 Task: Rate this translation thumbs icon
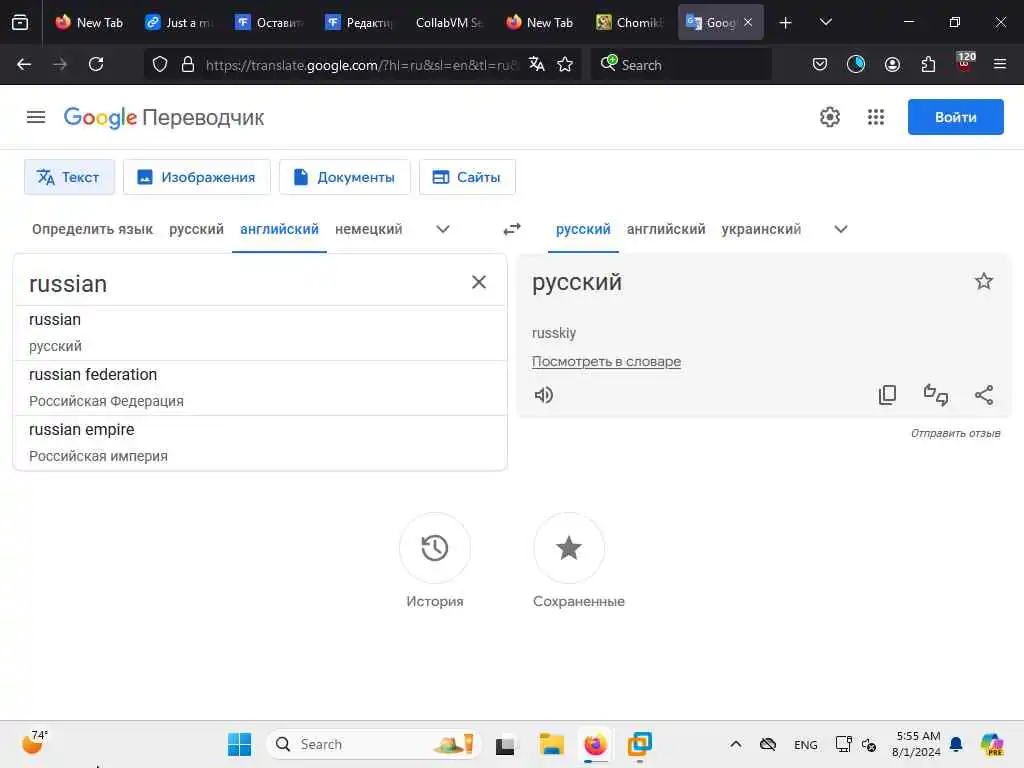click(x=935, y=394)
